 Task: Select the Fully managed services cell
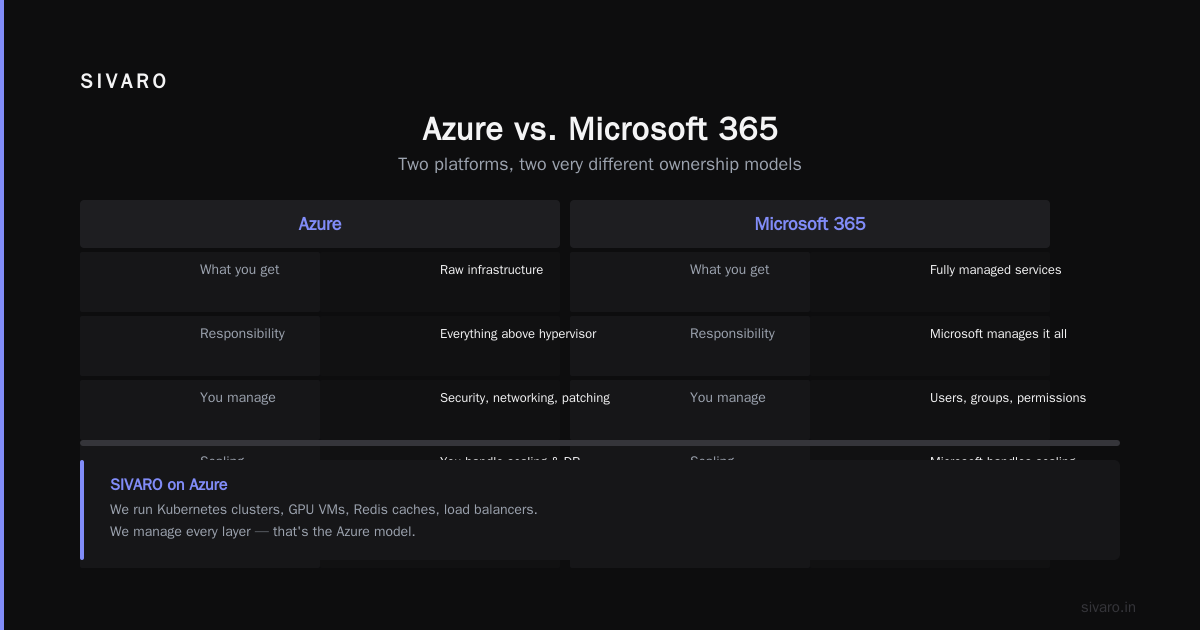pos(995,270)
